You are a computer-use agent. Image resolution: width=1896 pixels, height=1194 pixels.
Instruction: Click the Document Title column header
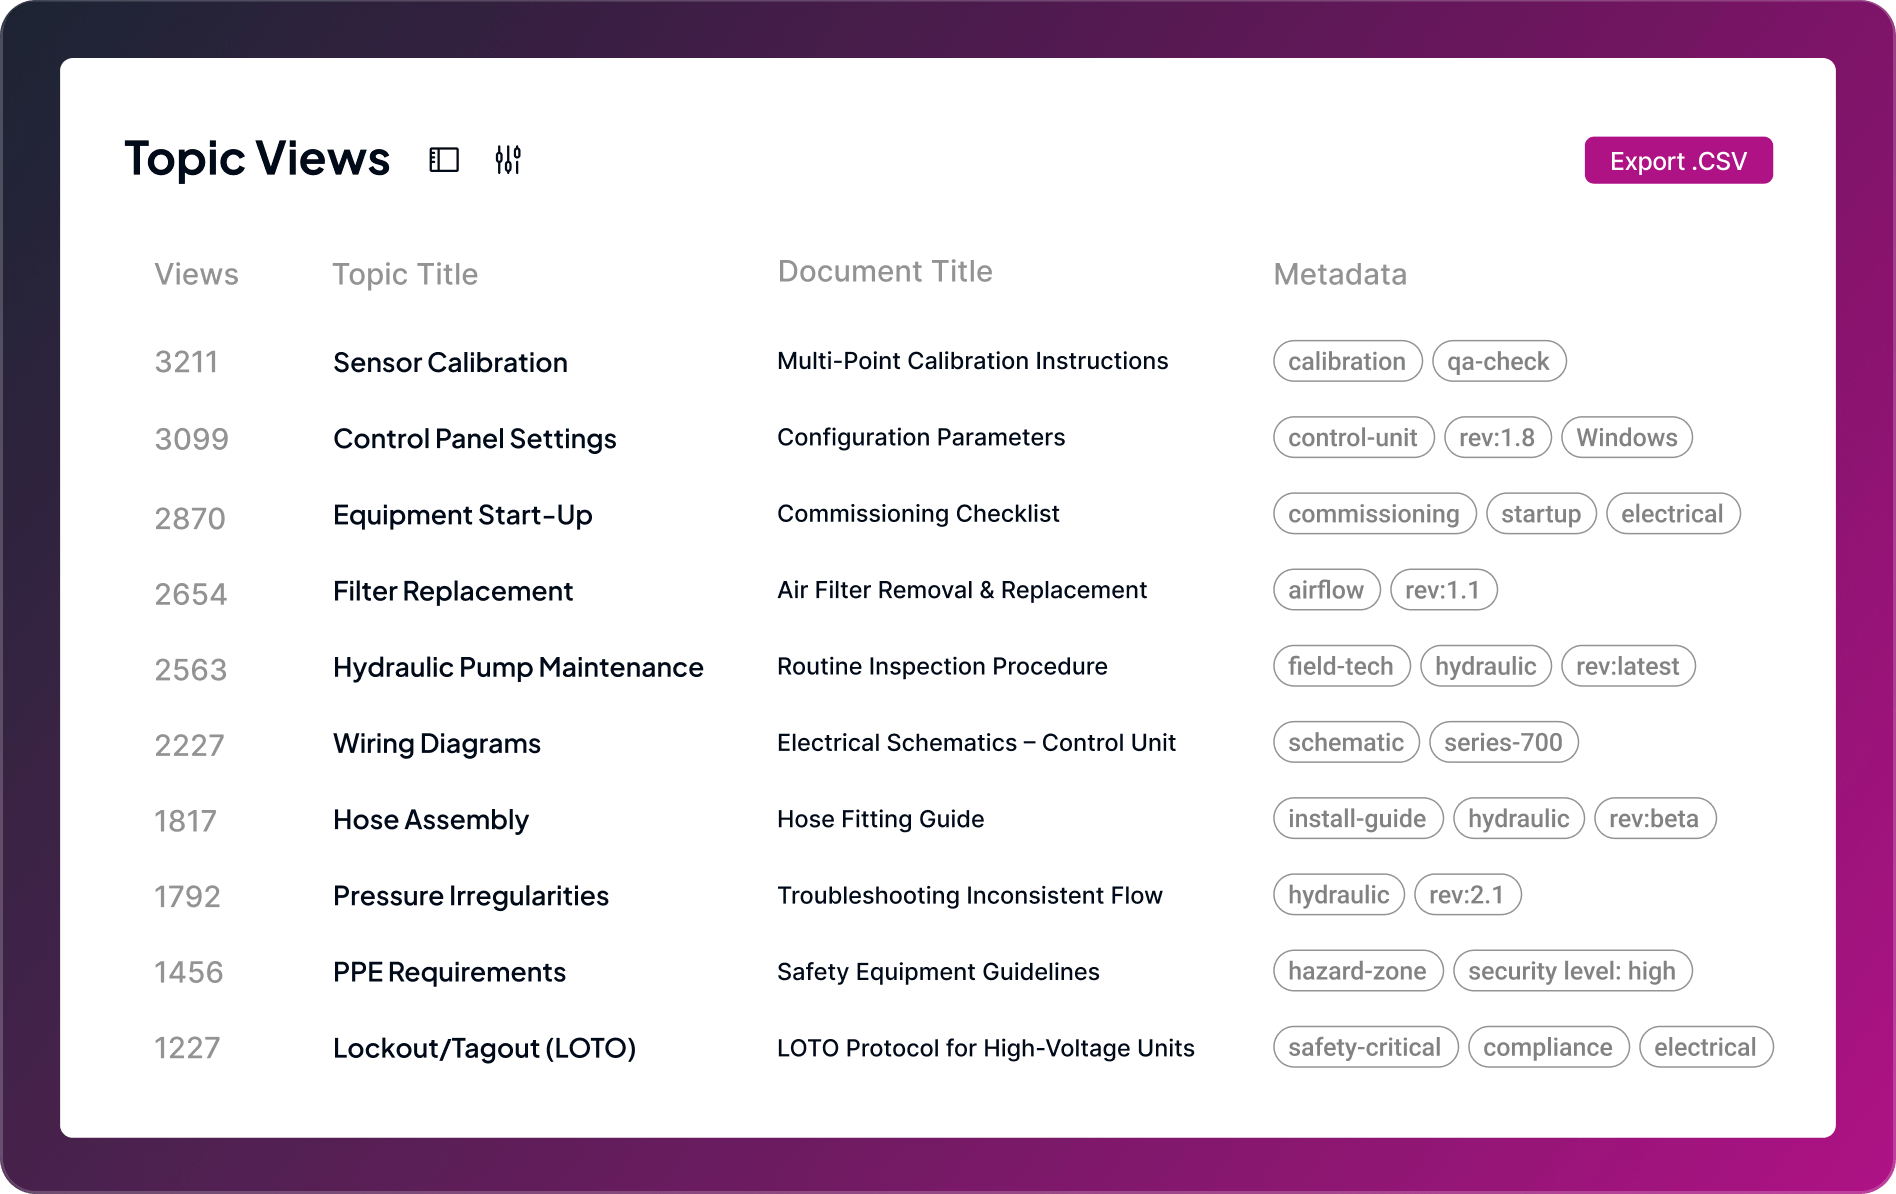tap(885, 271)
